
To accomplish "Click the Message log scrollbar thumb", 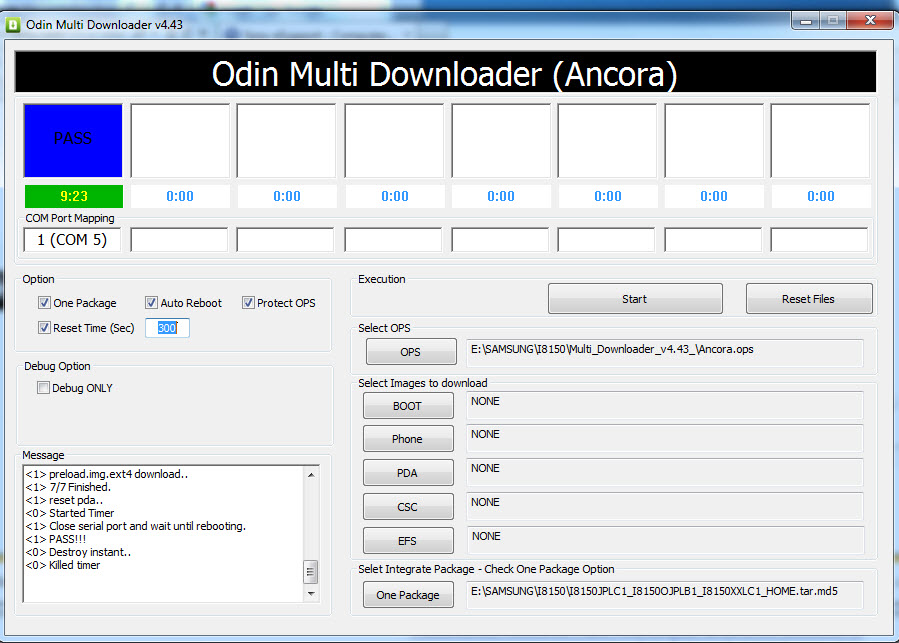I will 310,571.
